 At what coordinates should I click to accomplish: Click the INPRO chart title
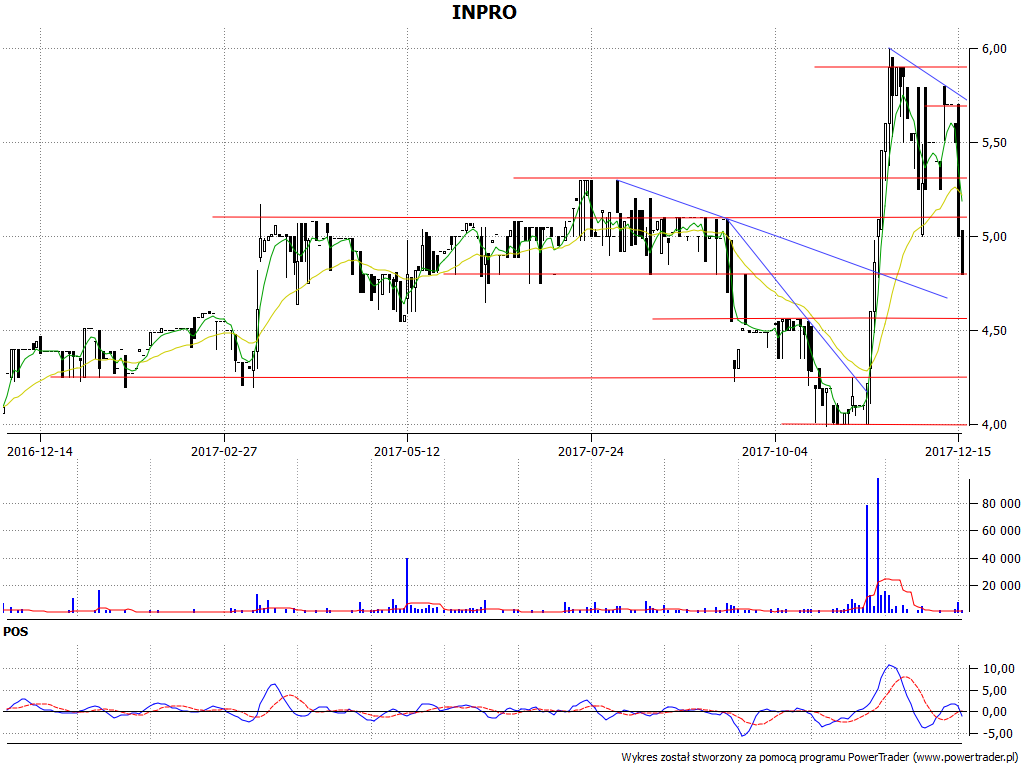tap(484, 12)
